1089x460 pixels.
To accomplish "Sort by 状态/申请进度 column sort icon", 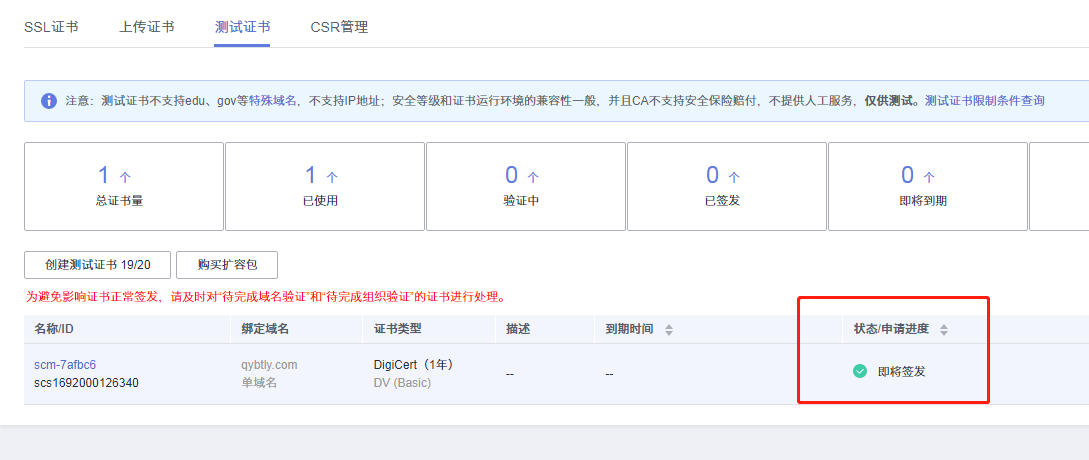I will click(x=943, y=329).
